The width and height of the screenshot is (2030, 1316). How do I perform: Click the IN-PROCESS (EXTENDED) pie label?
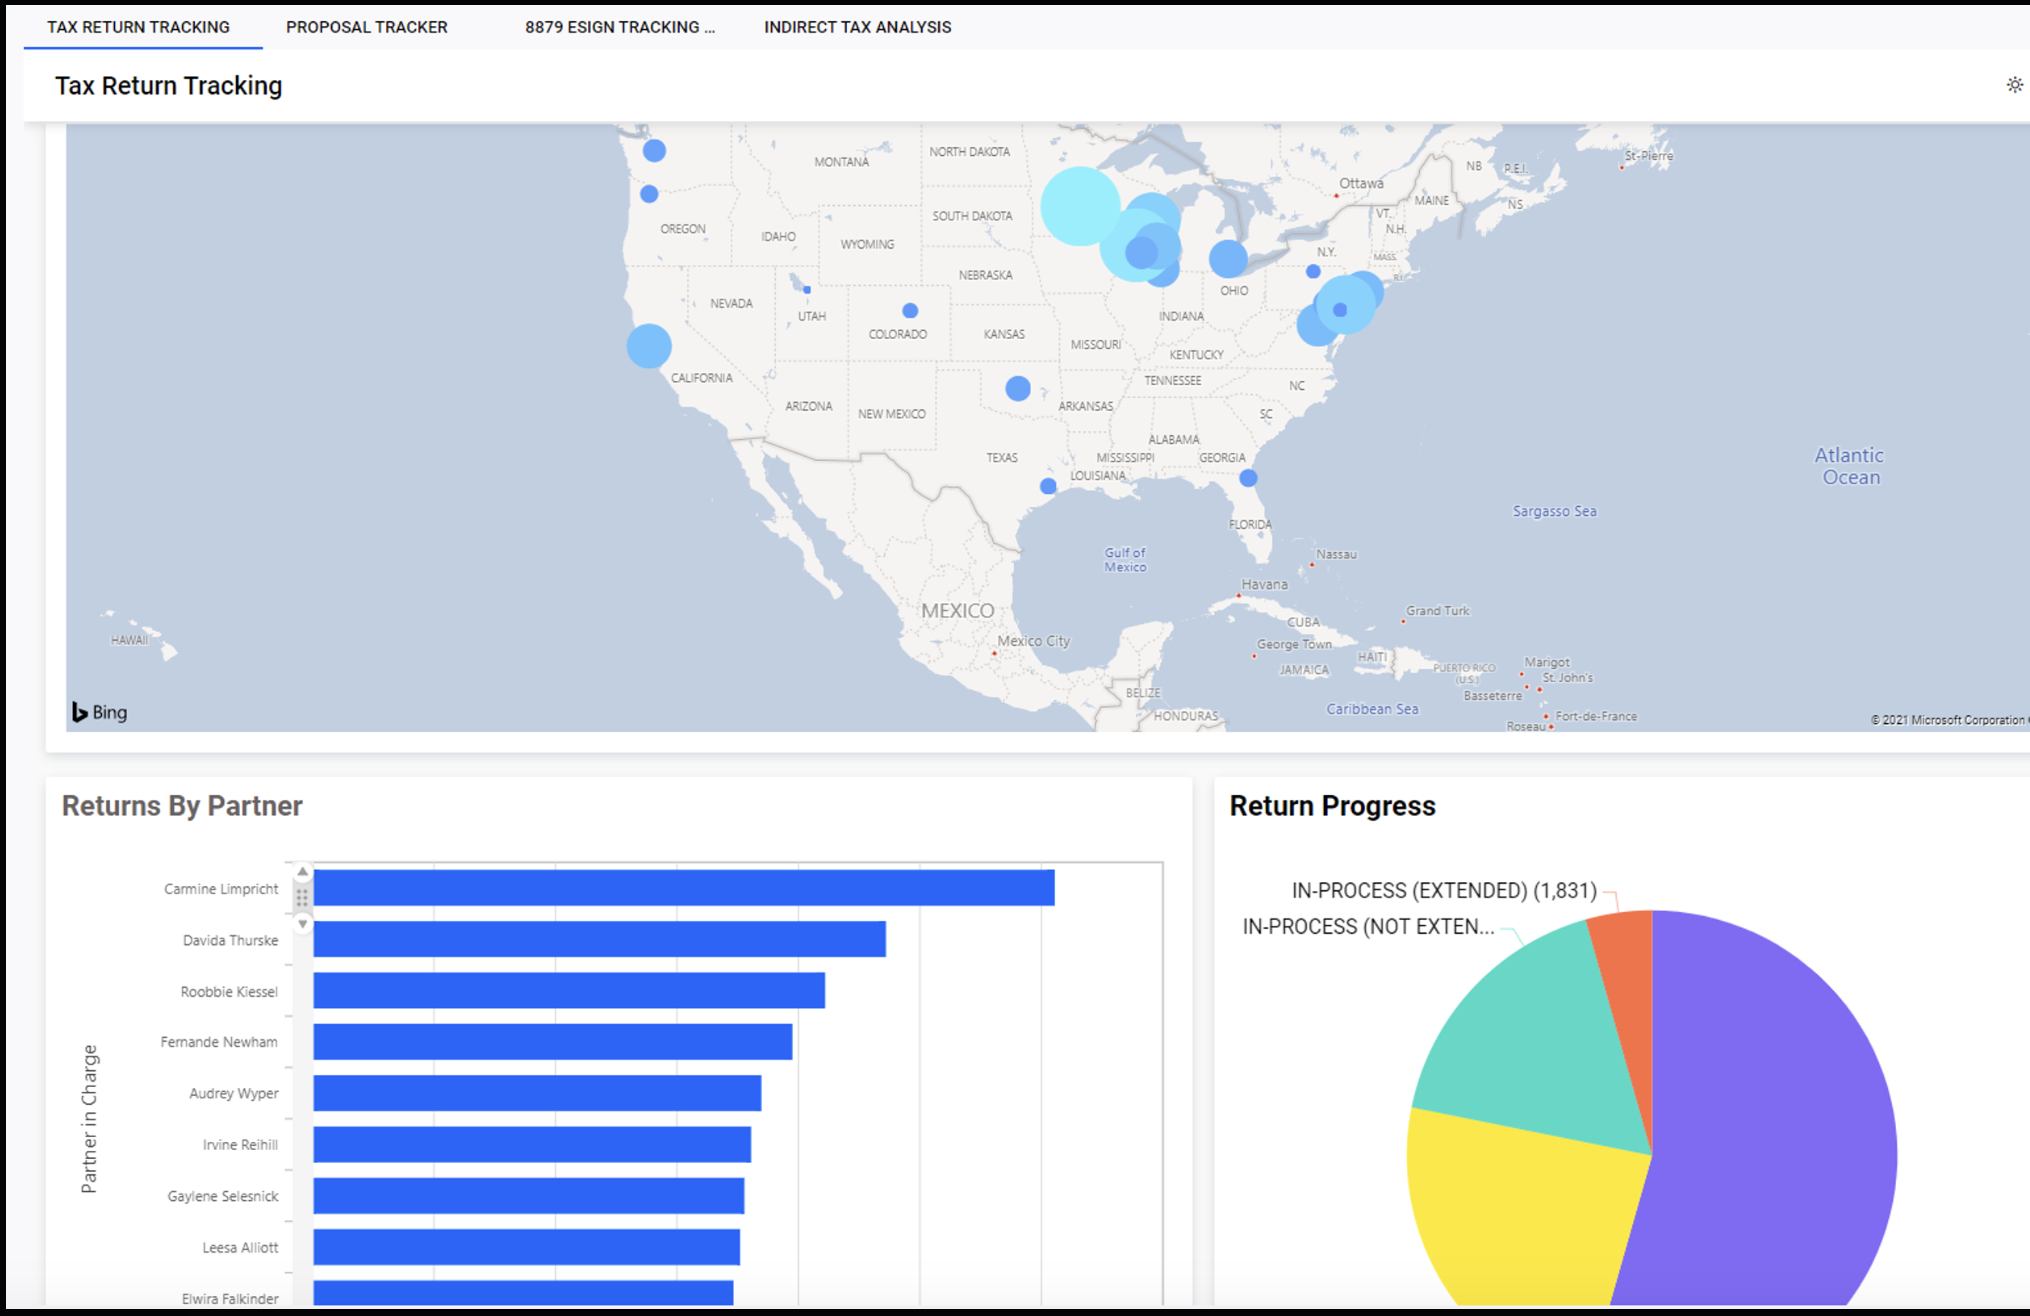pos(1443,890)
